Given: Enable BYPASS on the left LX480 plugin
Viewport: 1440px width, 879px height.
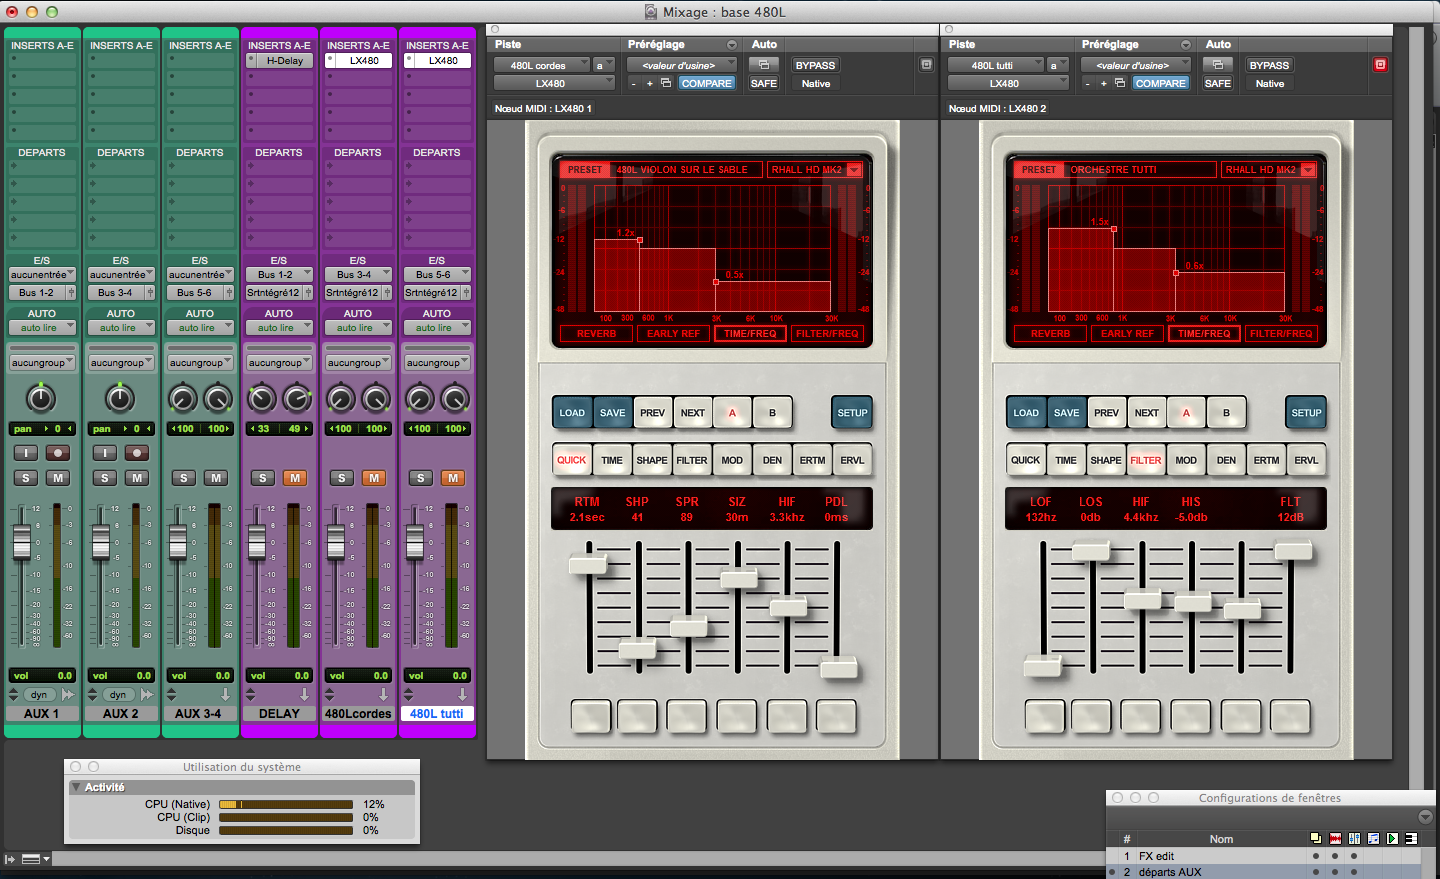Looking at the screenshot, I should (x=814, y=64).
